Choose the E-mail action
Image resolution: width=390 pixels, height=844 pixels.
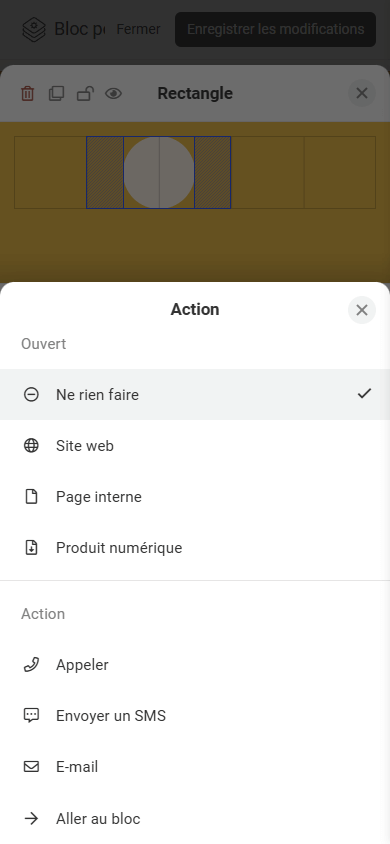[x=195, y=766]
